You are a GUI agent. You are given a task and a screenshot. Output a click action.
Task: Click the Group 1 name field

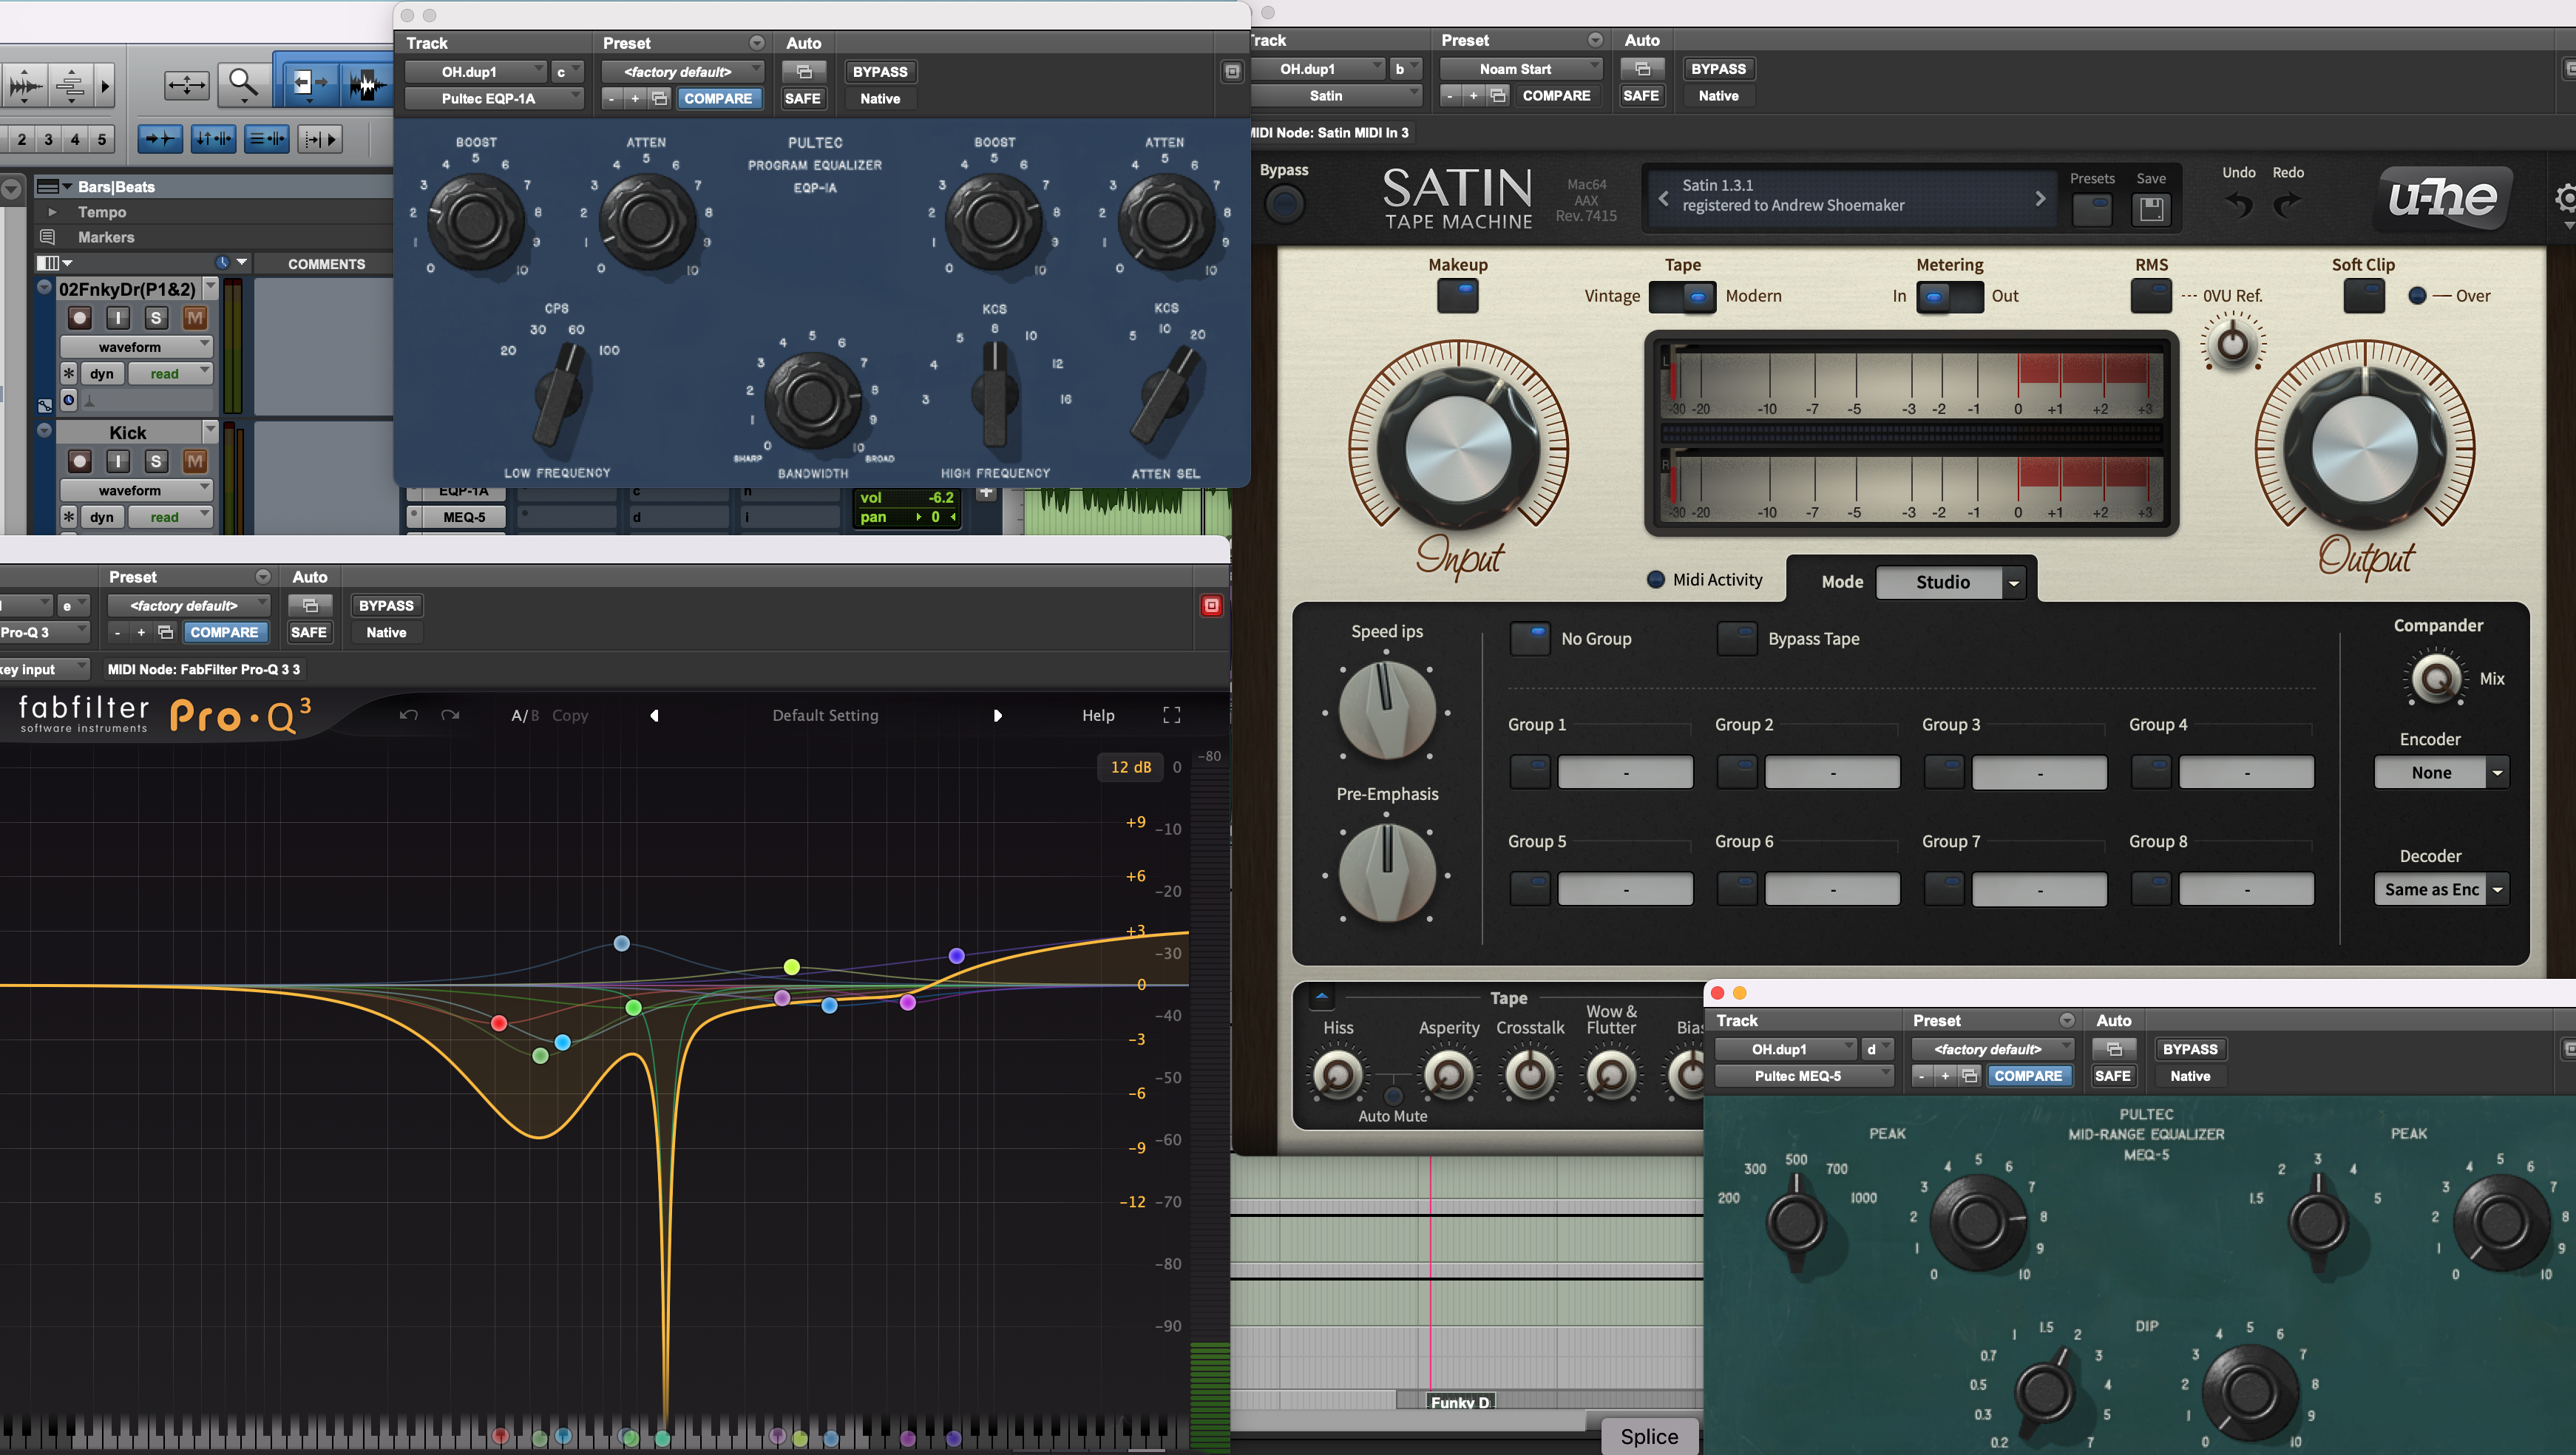[1625, 772]
